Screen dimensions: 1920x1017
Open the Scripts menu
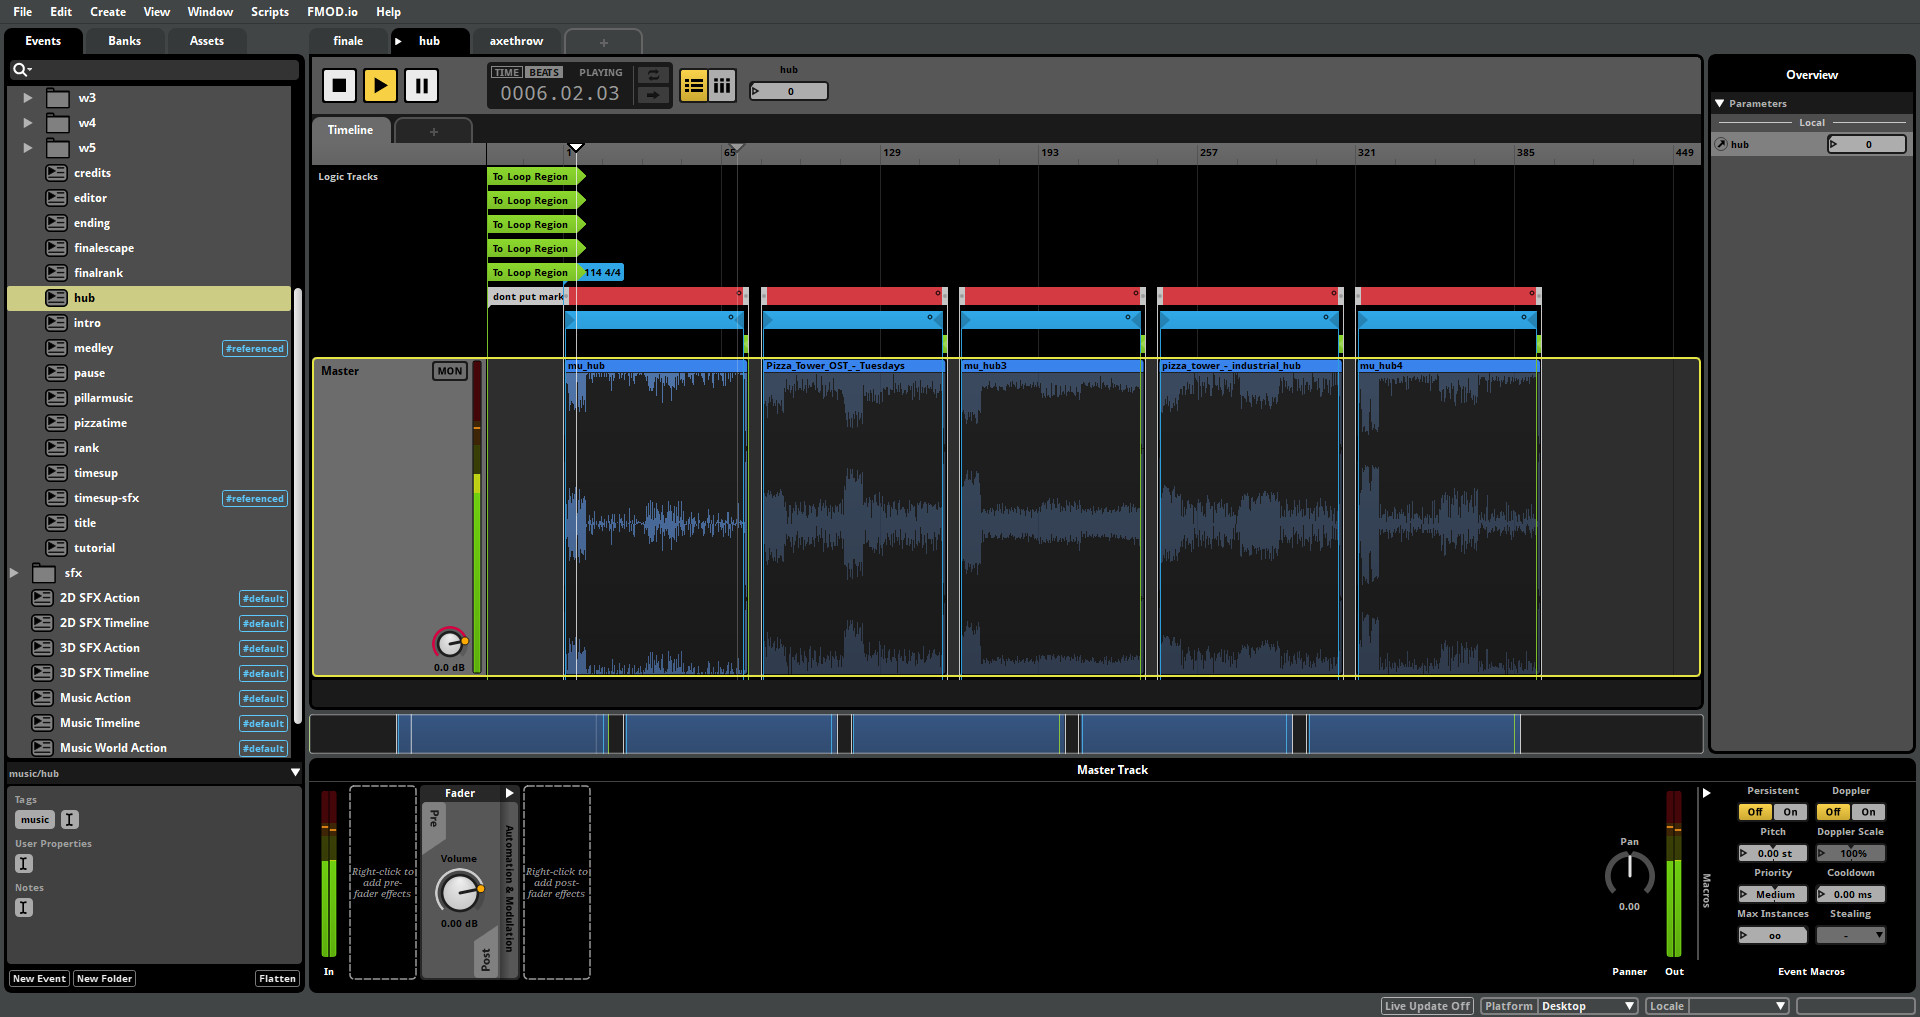click(269, 12)
